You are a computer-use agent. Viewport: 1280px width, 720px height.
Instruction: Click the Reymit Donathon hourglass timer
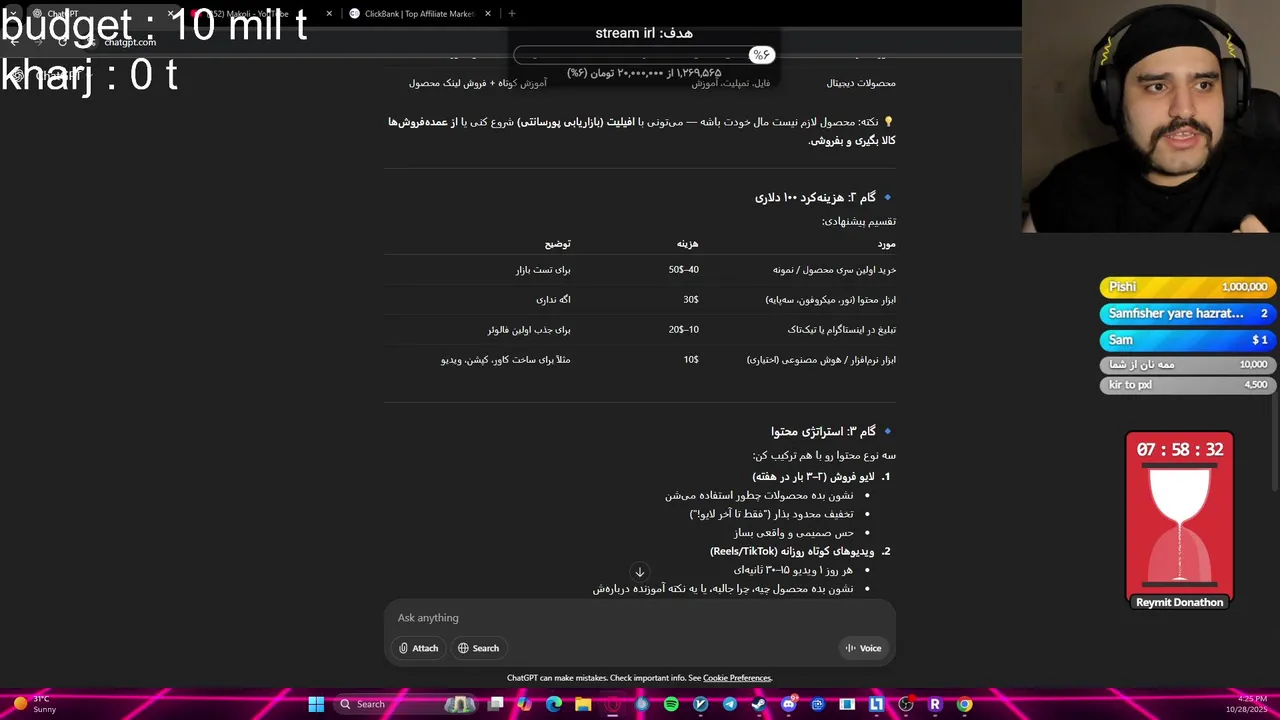coord(1179,520)
